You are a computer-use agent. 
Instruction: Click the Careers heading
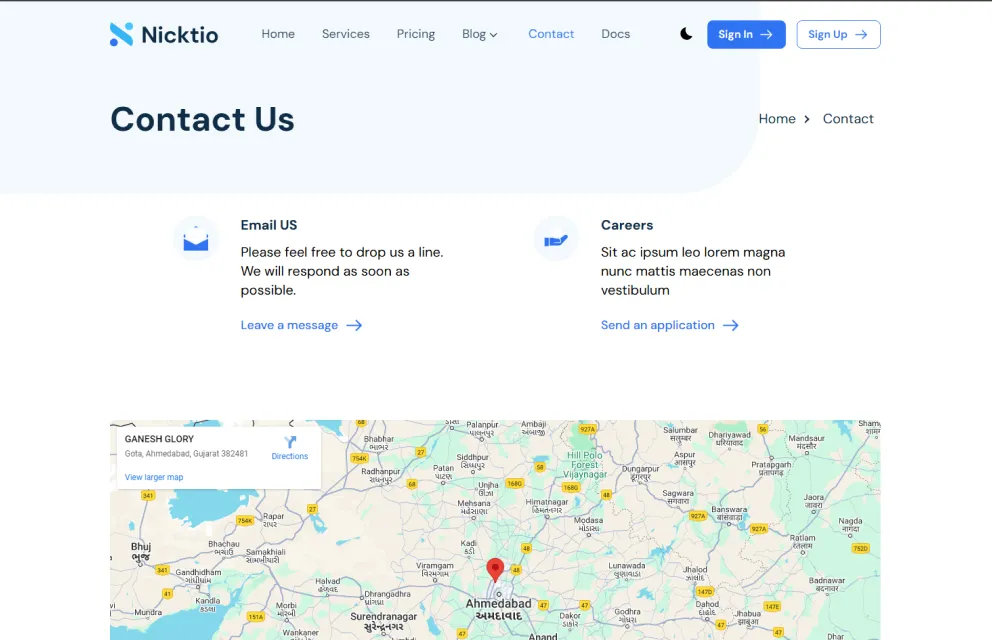(x=627, y=225)
